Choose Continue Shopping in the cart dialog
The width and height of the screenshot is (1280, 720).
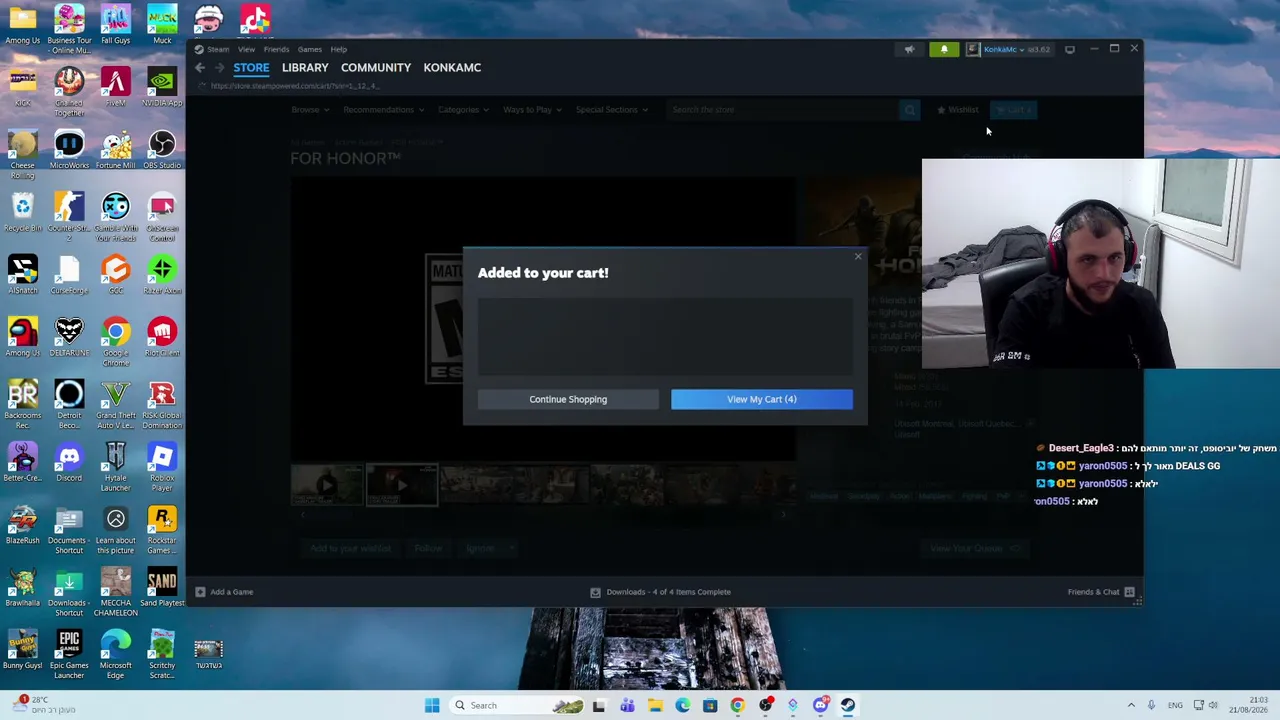568,399
